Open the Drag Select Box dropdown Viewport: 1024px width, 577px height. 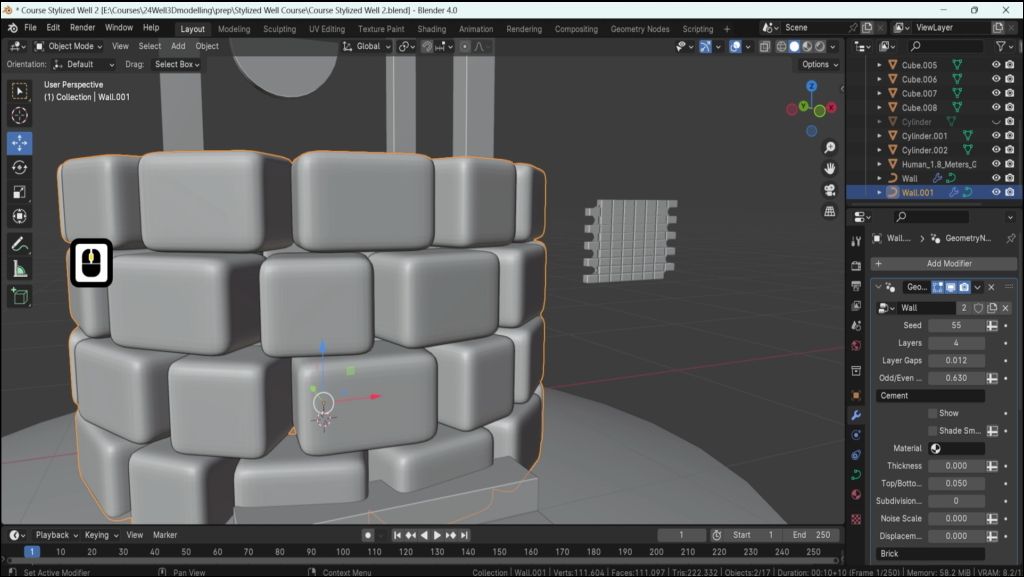click(x=176, y=65)
